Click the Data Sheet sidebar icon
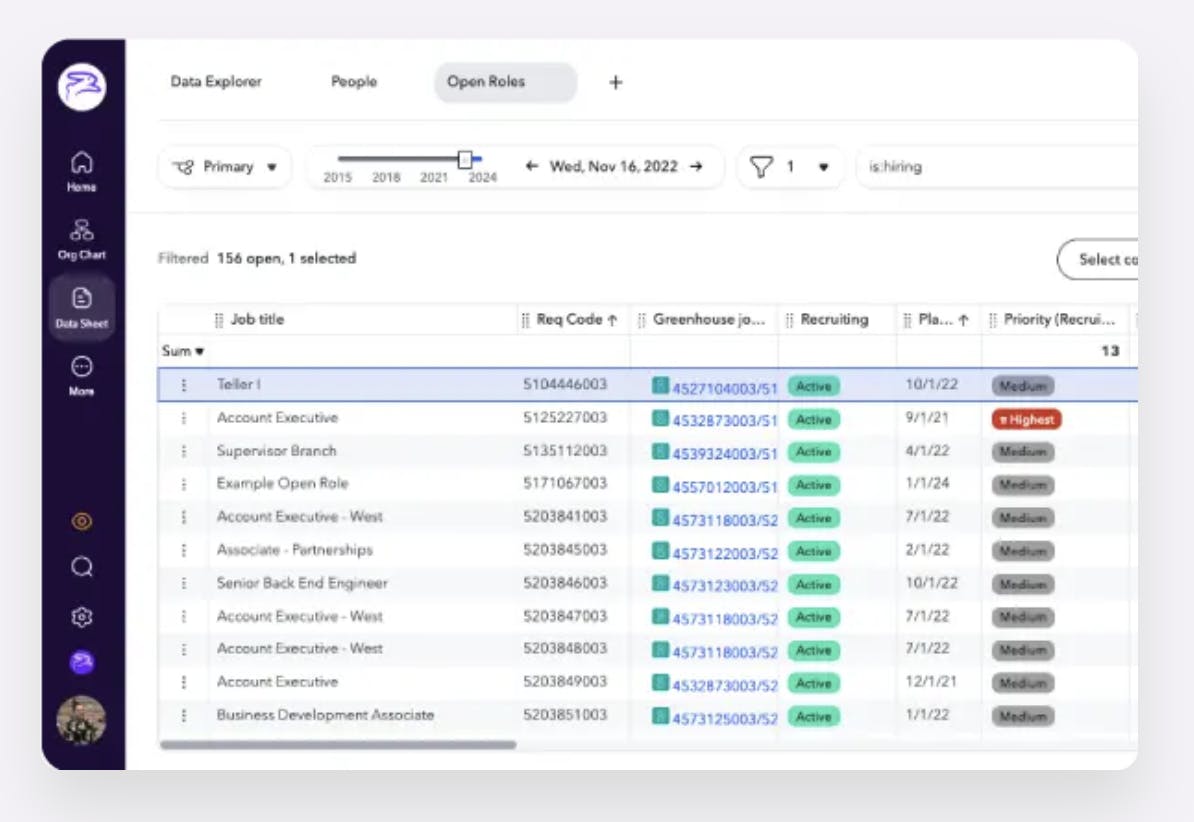 (82, 307)
